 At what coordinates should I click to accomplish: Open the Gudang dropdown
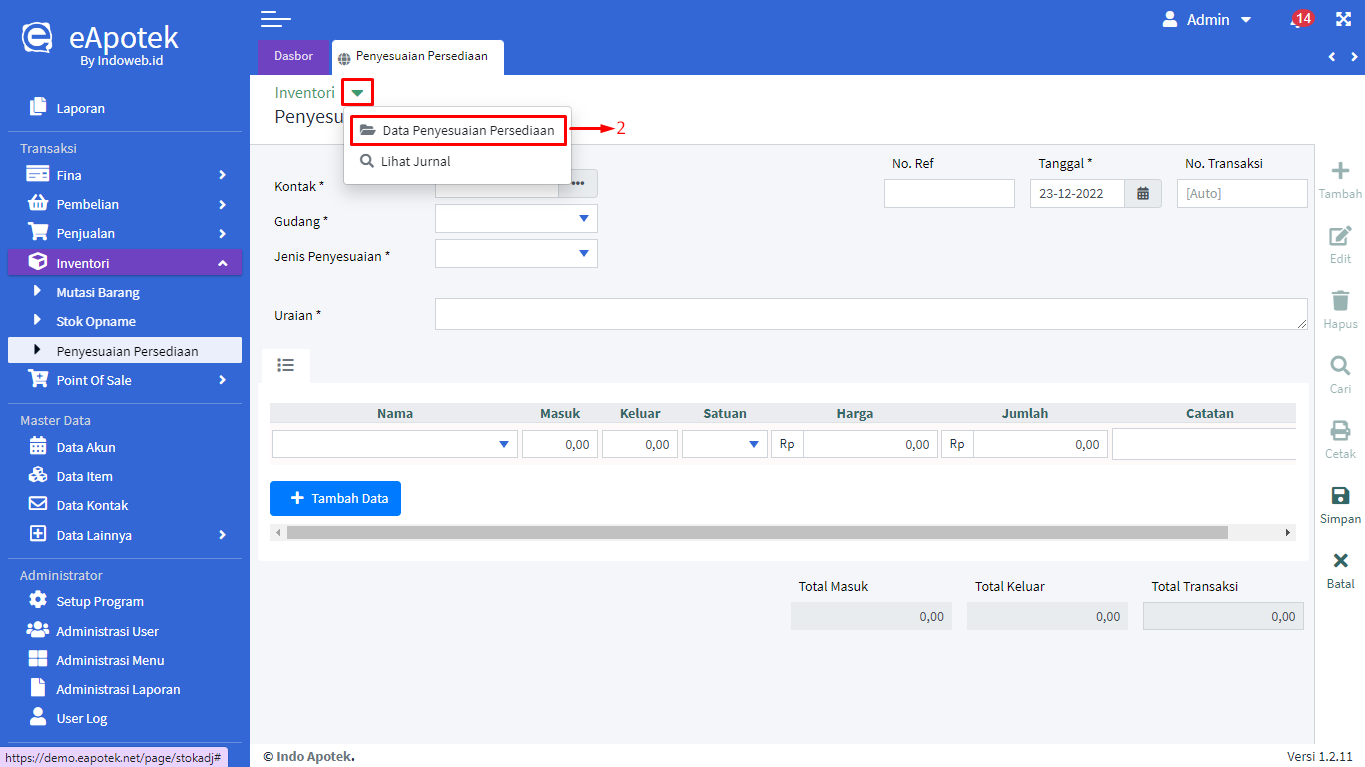click(x=516, y=219)
